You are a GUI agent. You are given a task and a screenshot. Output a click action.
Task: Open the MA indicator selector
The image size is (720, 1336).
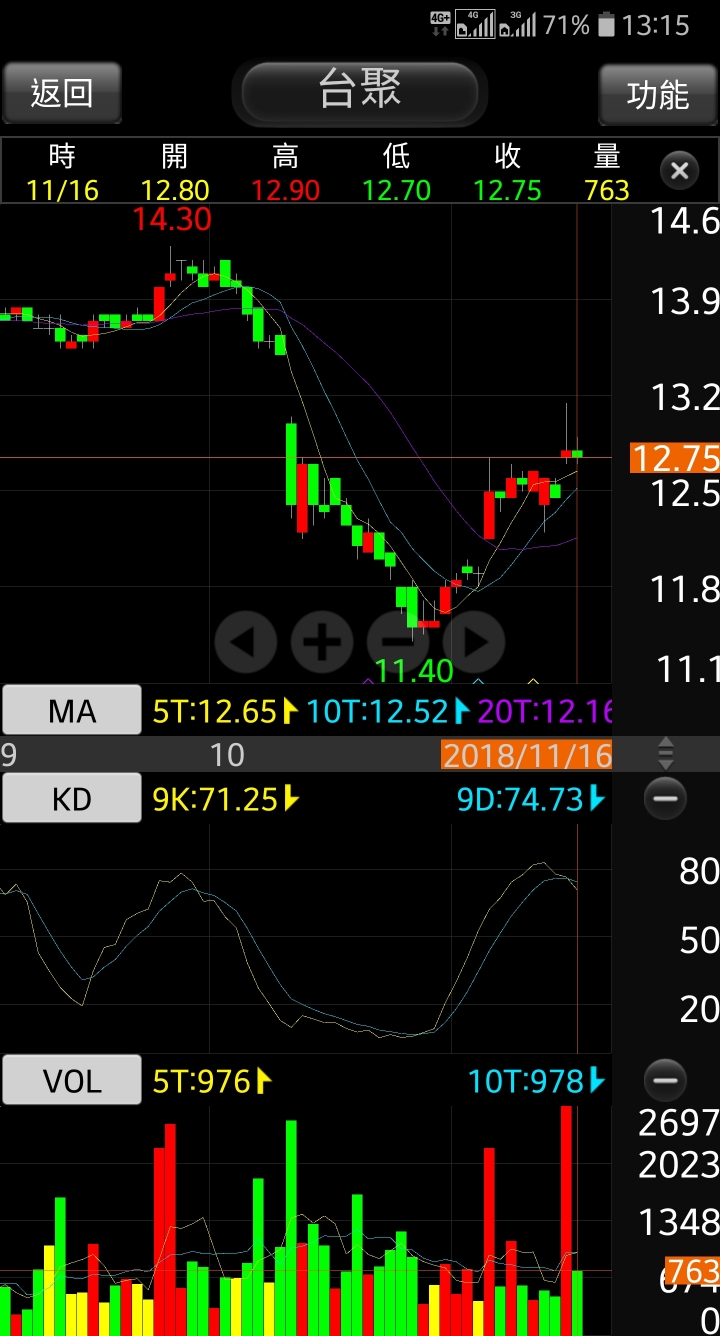pos(72,711)
